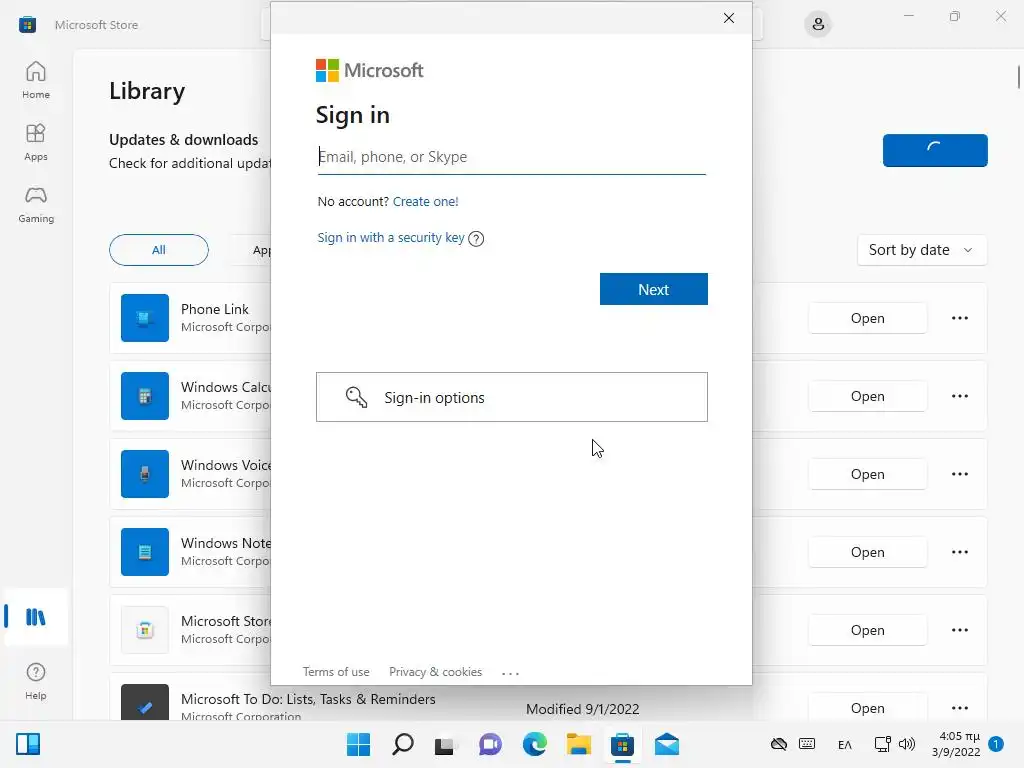Open Terms of use link
The width and height of the screenshot is (1024, 768).
coord(336,672)
